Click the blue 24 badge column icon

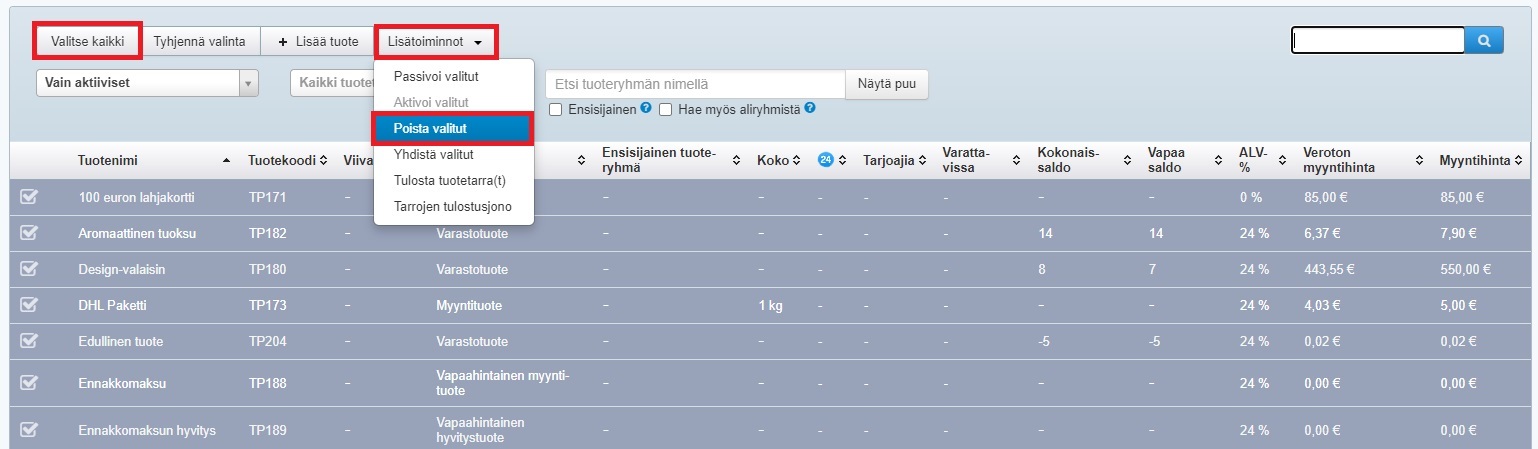[x=826, y=160]
